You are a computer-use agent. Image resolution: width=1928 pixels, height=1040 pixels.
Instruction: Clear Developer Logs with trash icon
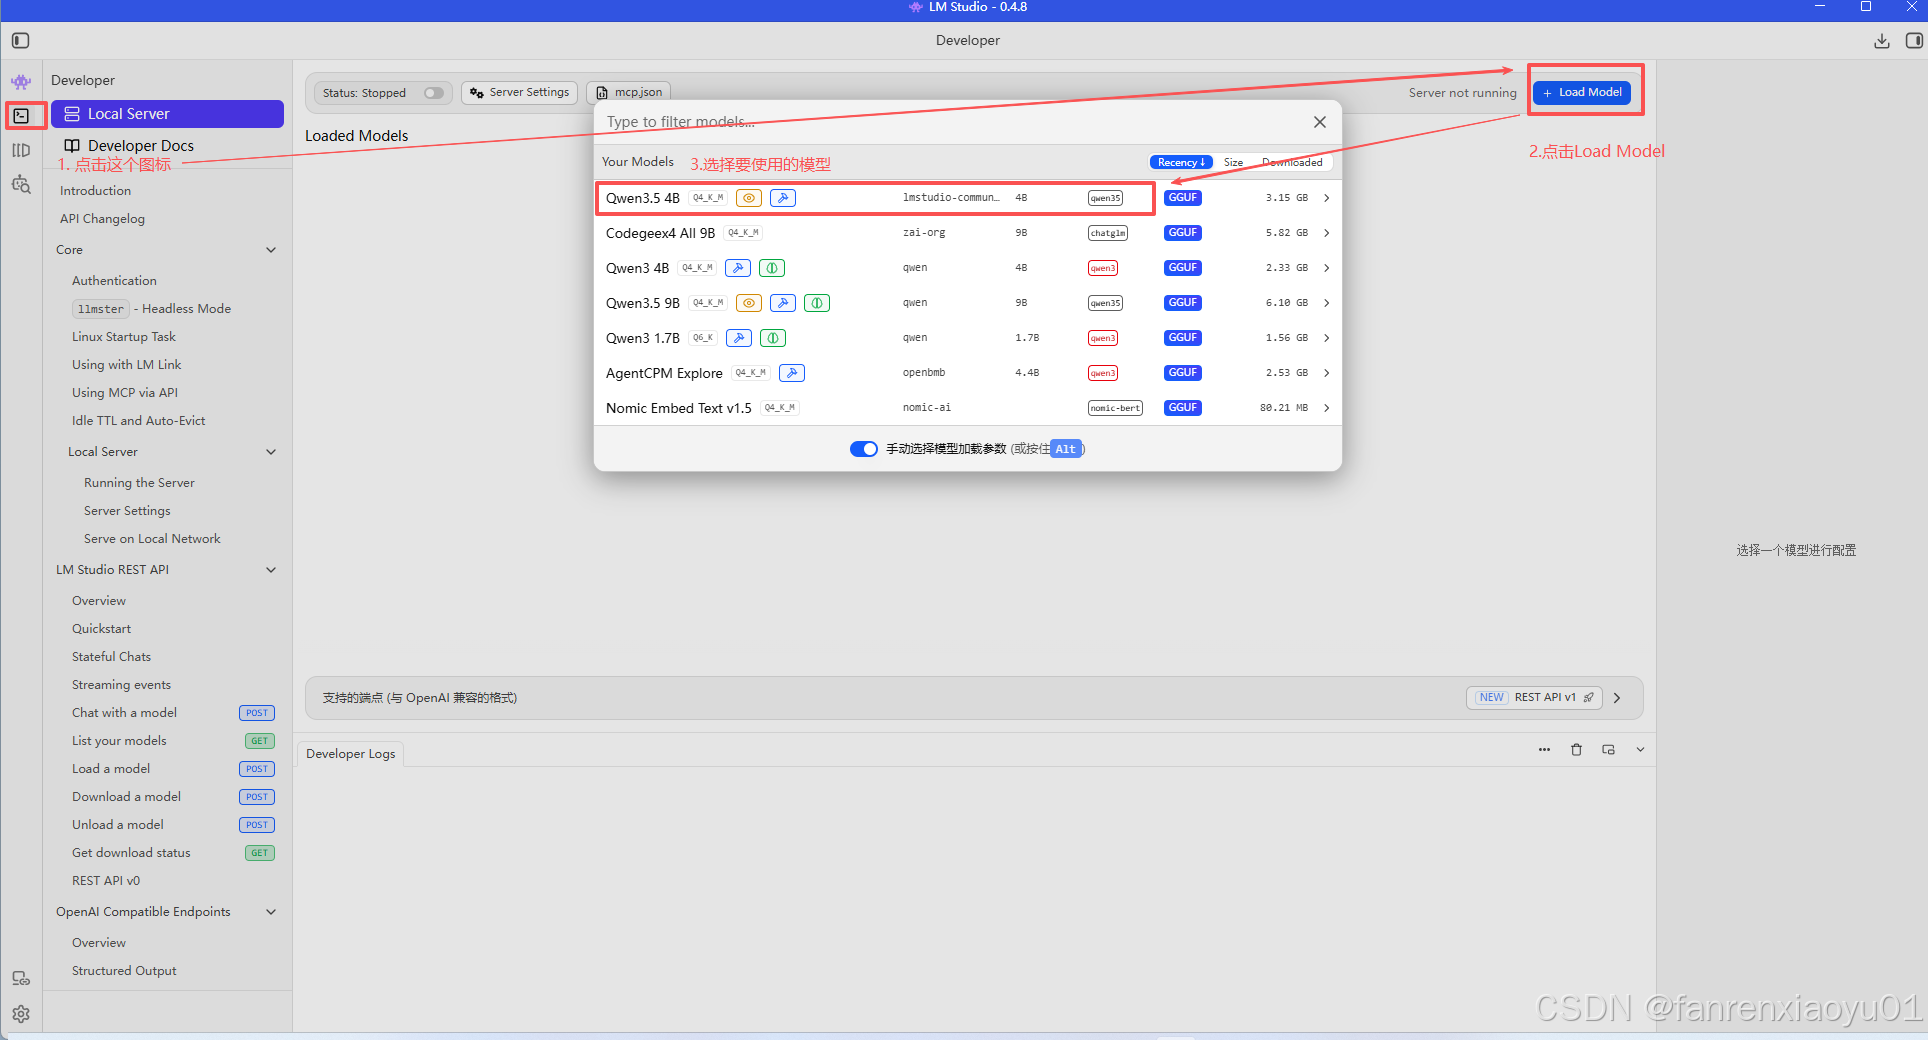[x=1576, y=749]
